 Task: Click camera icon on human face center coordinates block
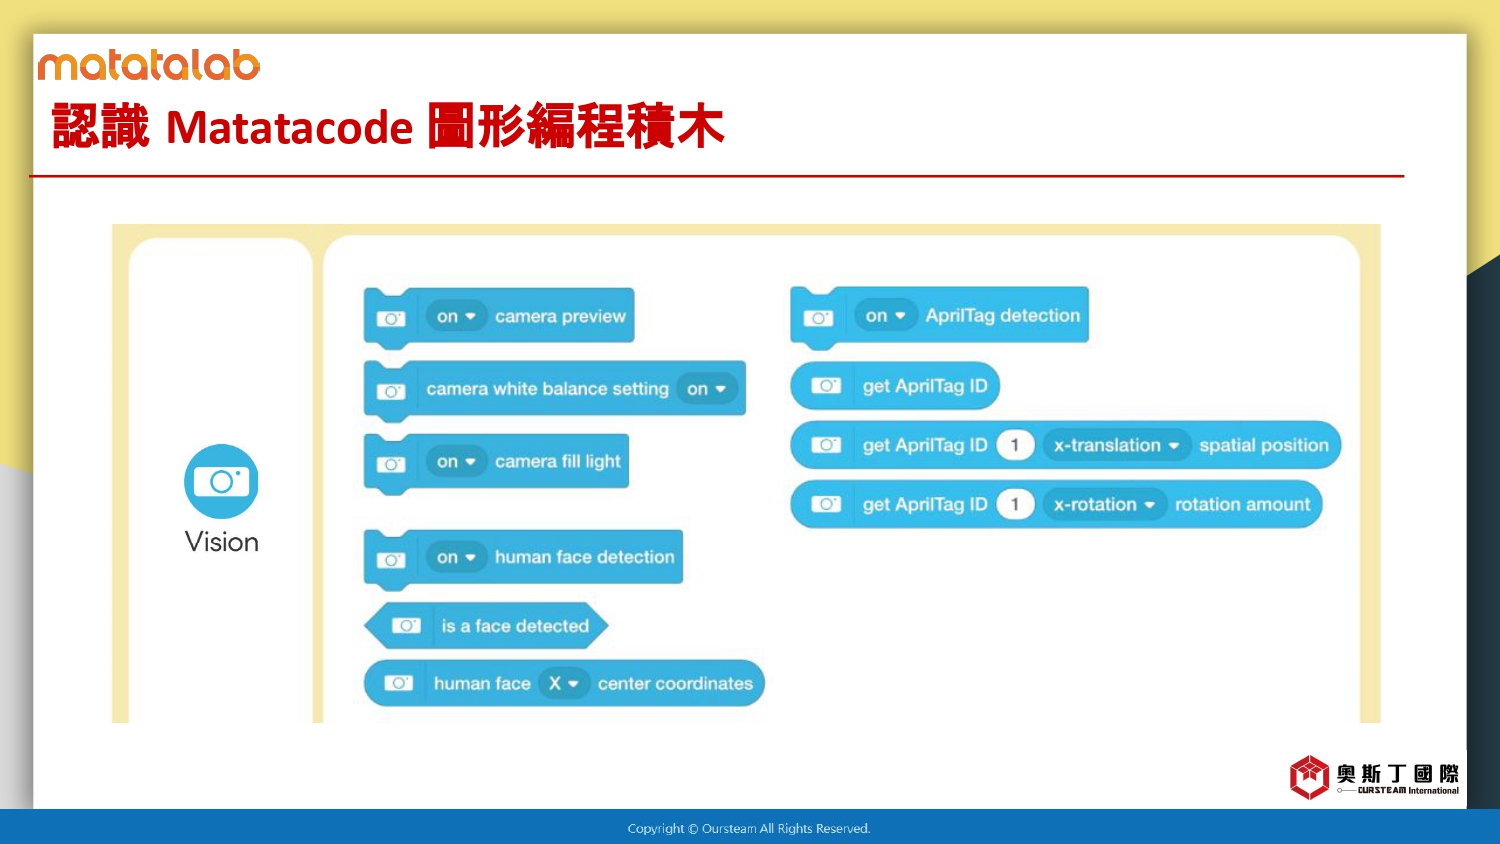click(x=399, y=683)
